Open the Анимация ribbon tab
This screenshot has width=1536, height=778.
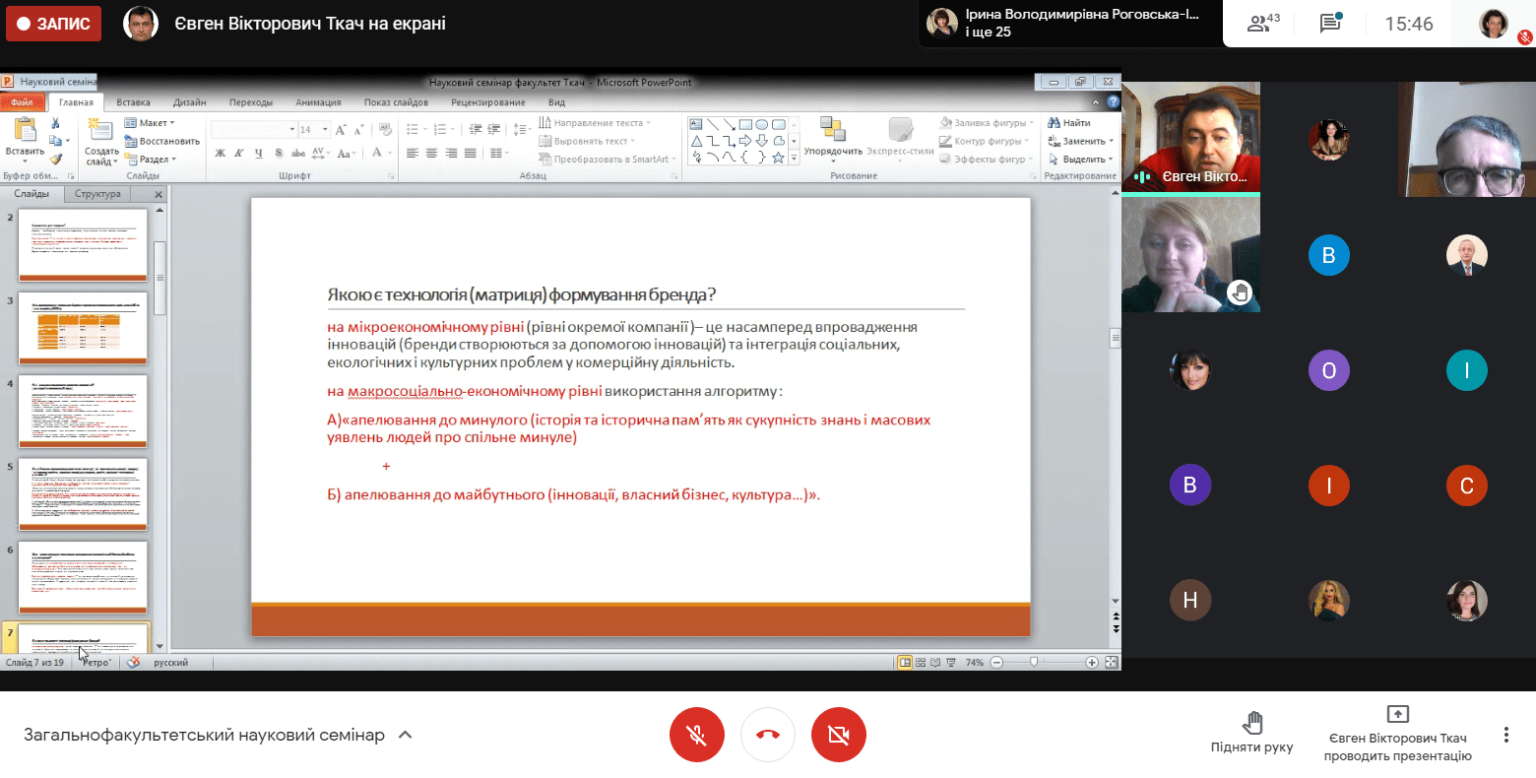[318, 102]
